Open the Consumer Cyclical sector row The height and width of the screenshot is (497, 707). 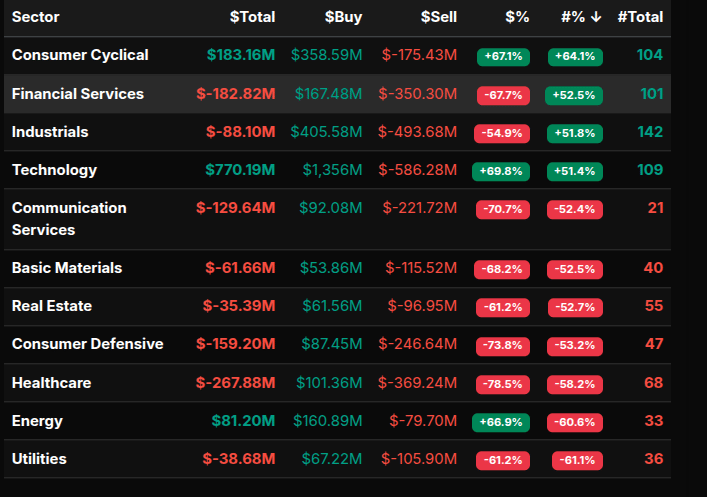pos(80,55)
